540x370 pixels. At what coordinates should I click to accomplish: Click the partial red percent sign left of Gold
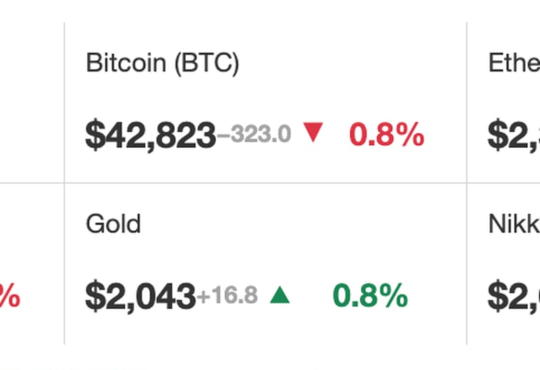coord(10,295)
